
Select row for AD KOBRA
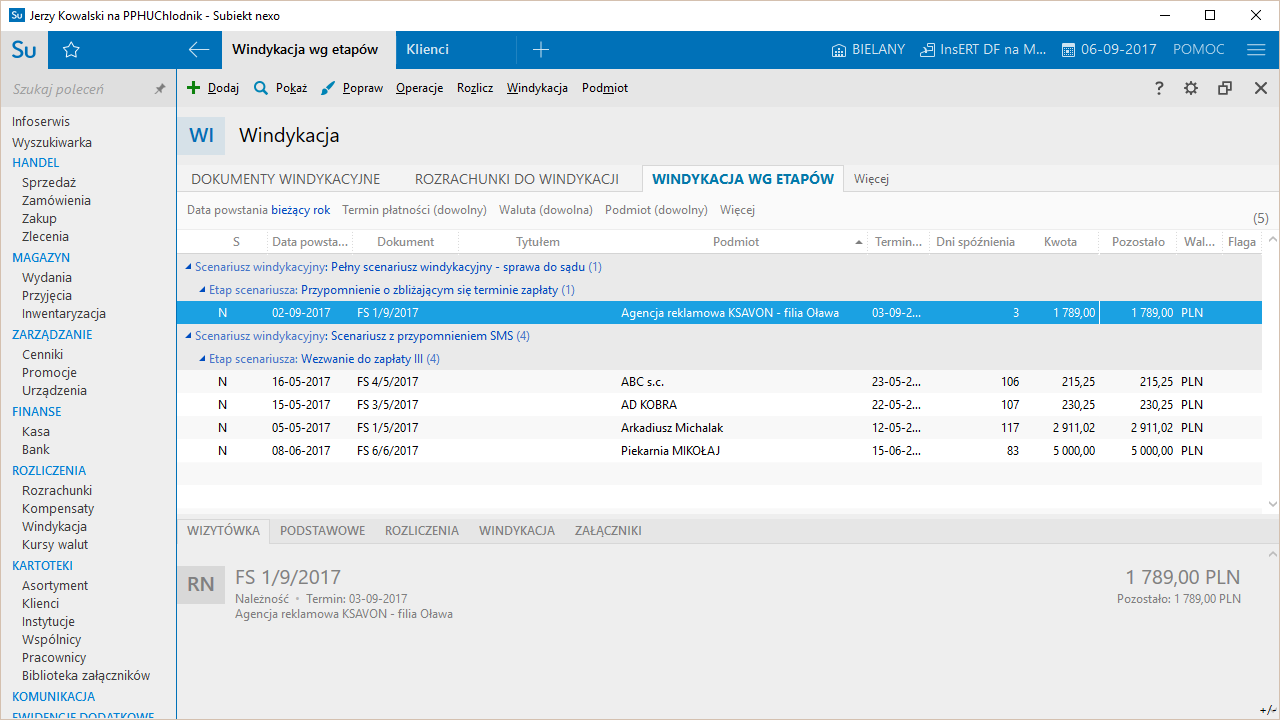[719, 405]
